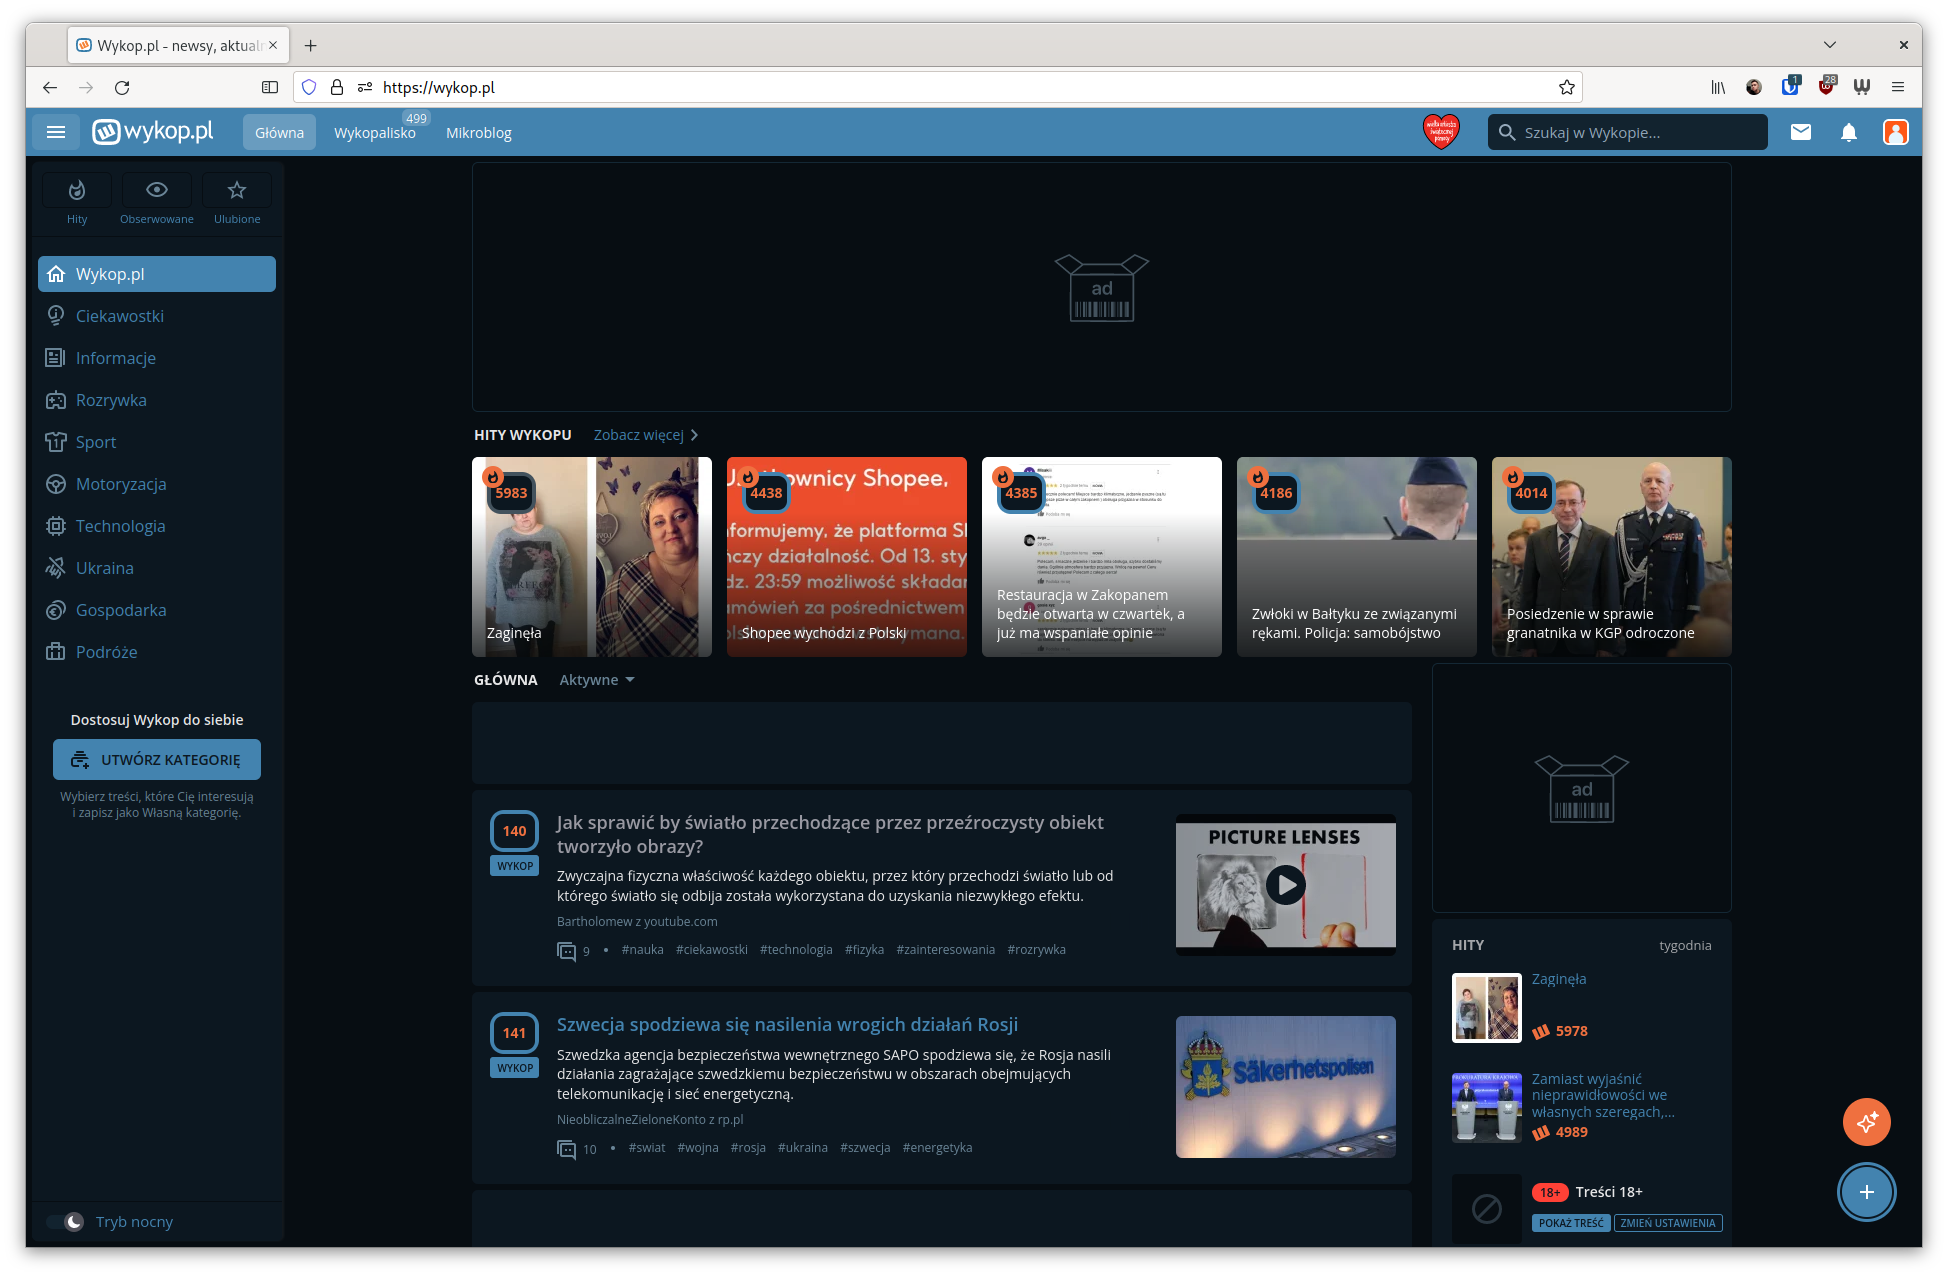Viewport: 1948px width, 1276px height.
Task: Click the red WOŚP heart icon
Action: pyautogui.click(x=1441, y=131)
